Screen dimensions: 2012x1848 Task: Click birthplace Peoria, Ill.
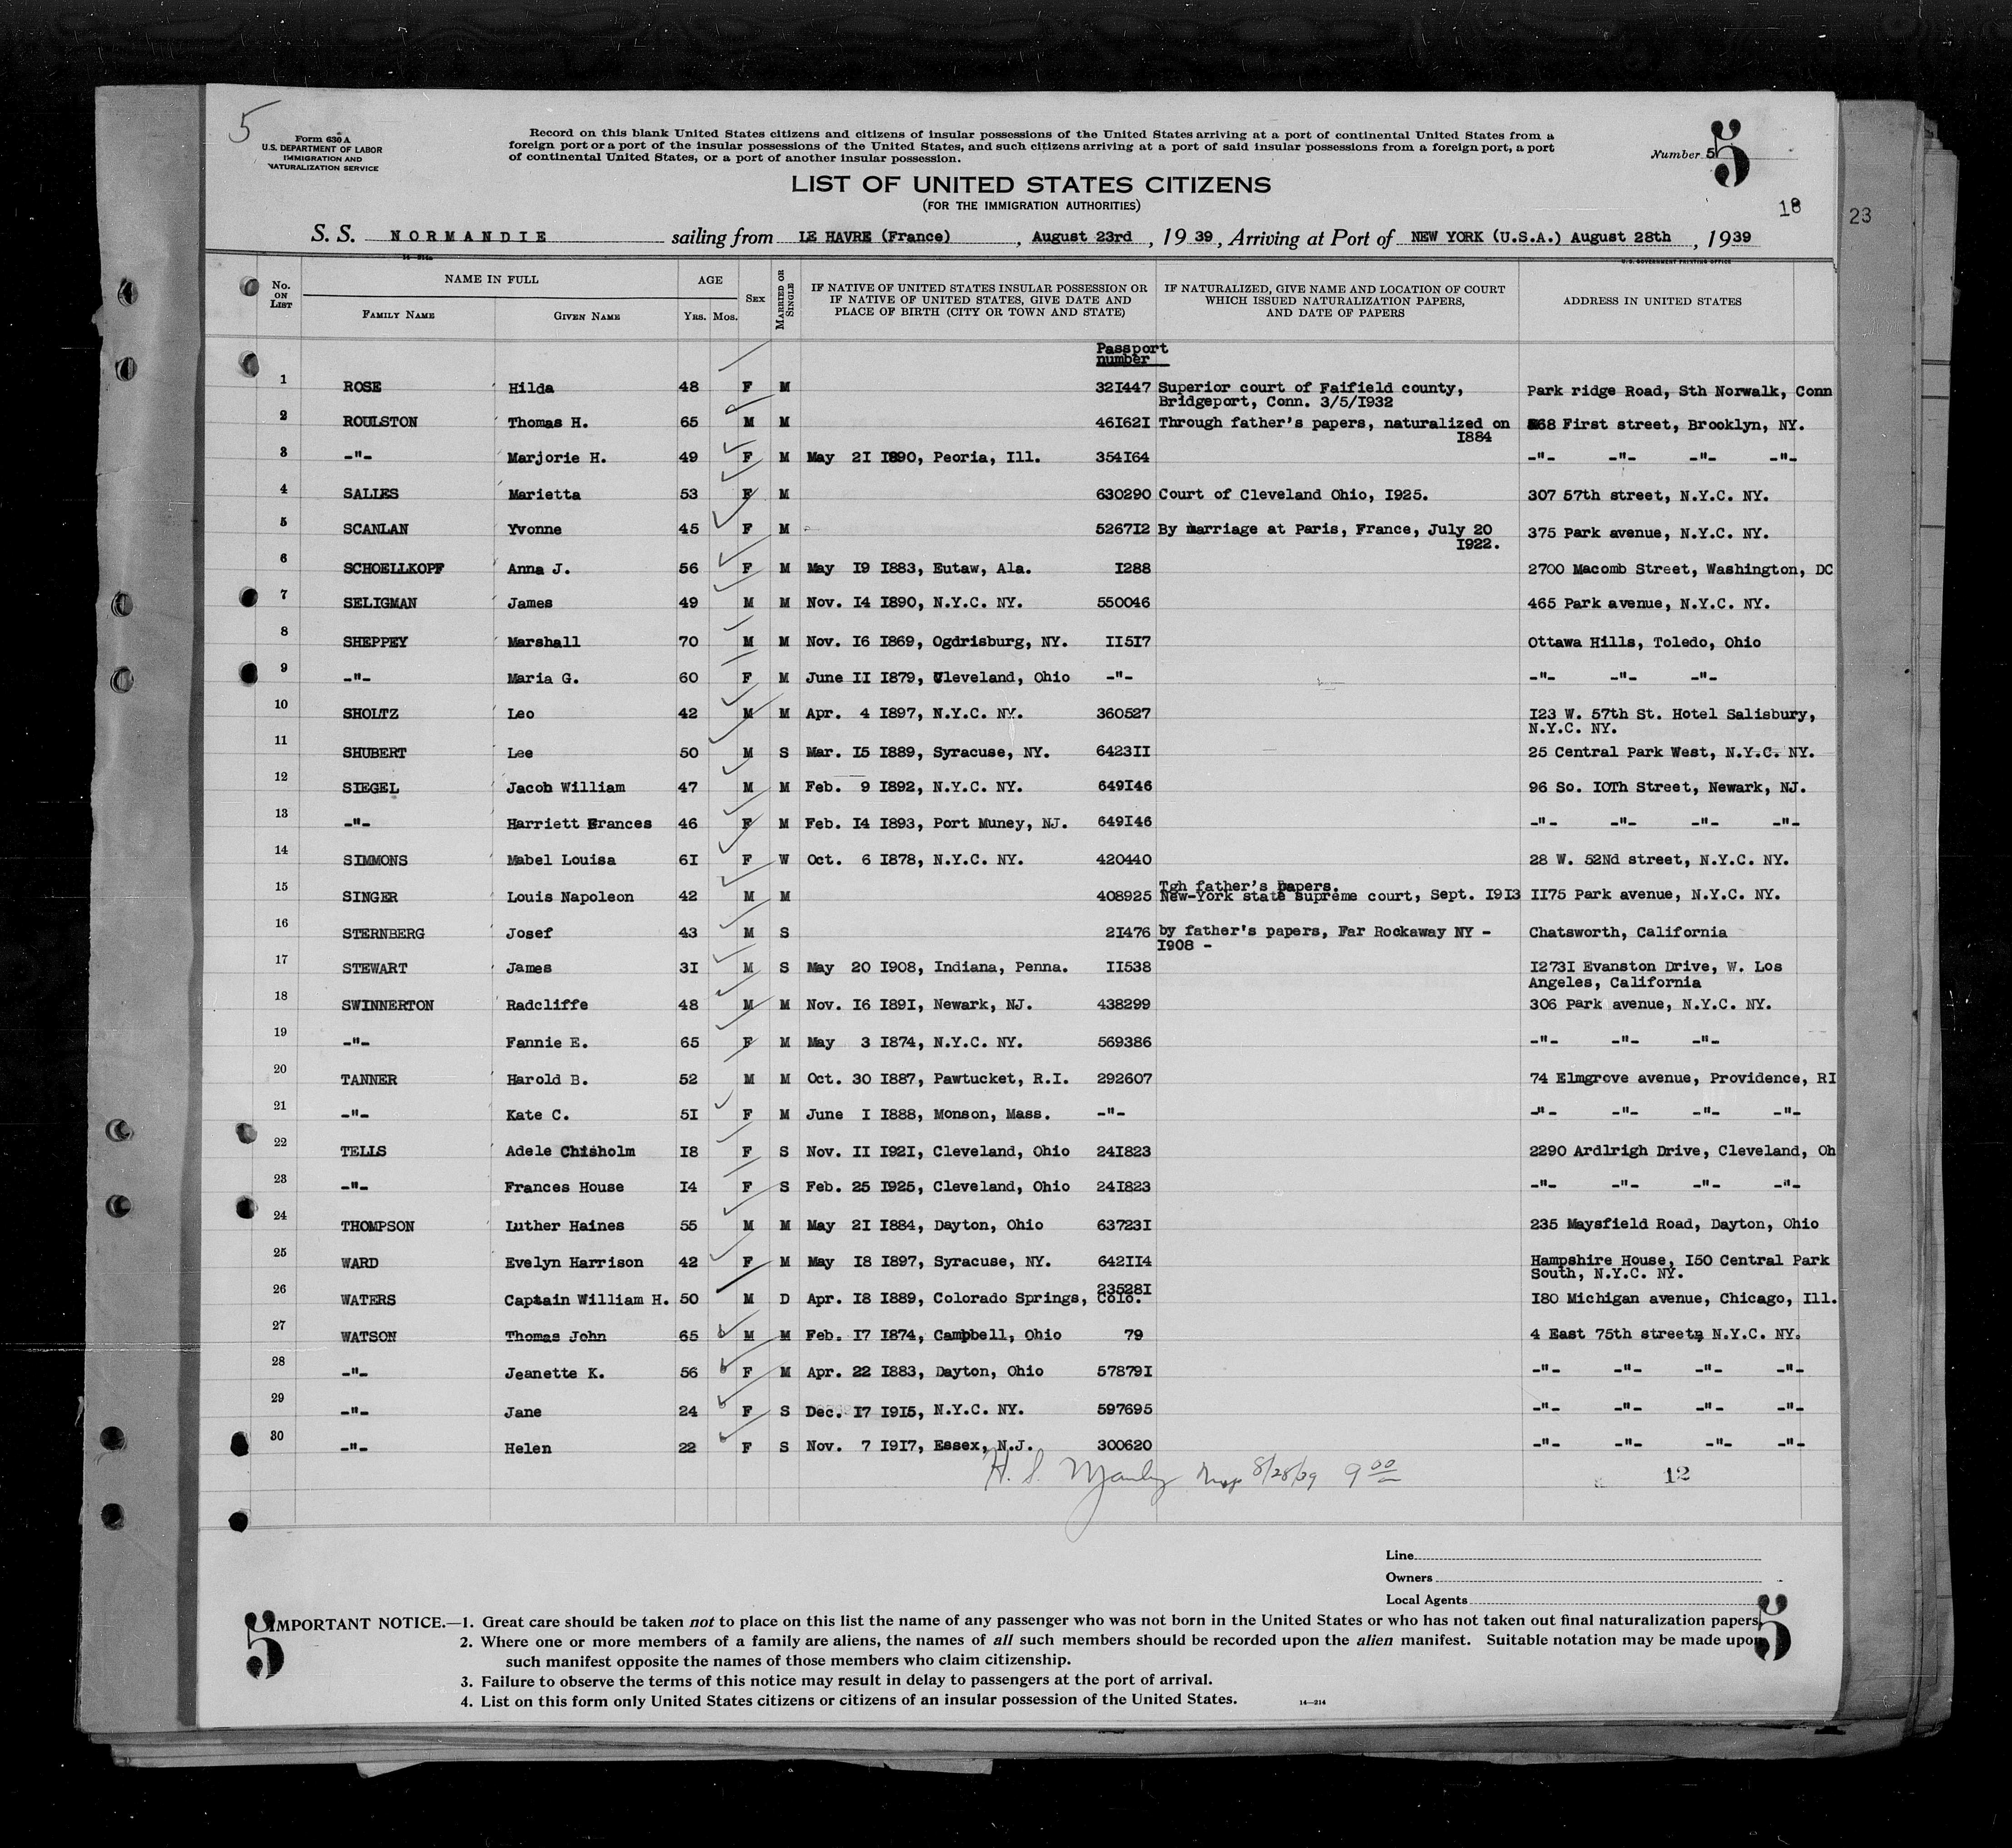986,458
